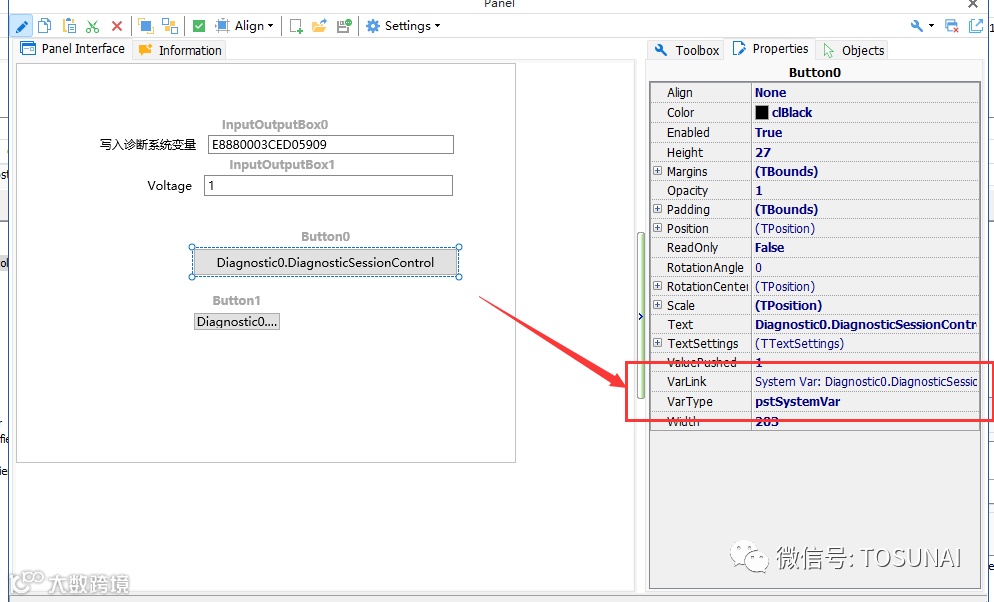Click the InputOutputBox0 field containing E8880003CED05909
994x602 pixels.
(331, 144)
